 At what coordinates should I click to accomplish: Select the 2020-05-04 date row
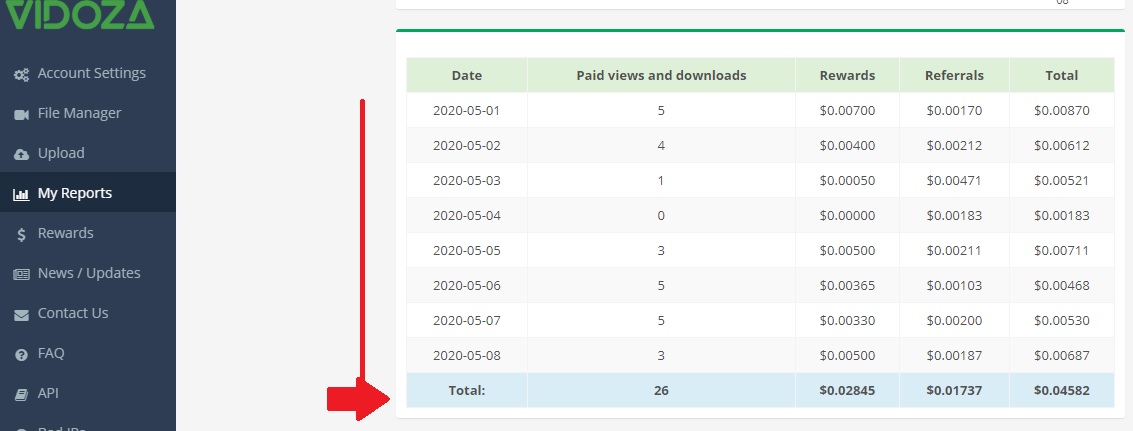tap(466, 215)
